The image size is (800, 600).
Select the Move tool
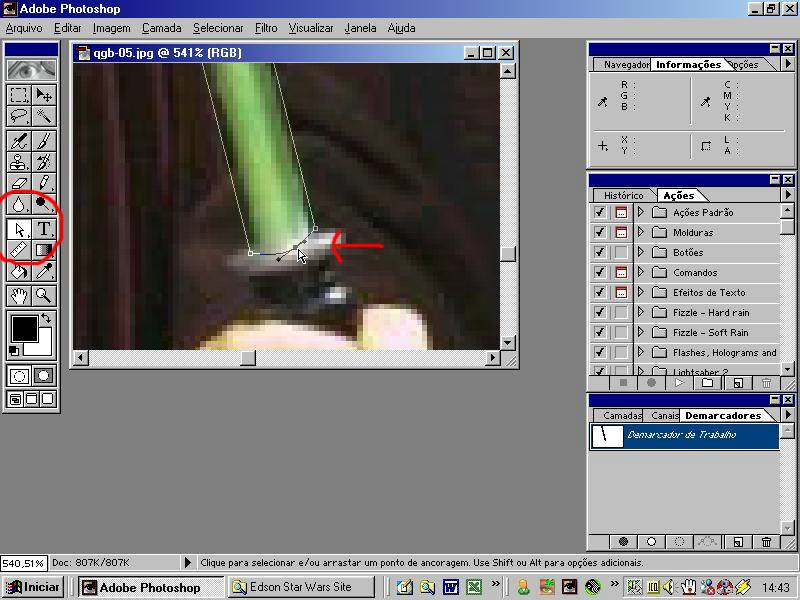(44, 95)
